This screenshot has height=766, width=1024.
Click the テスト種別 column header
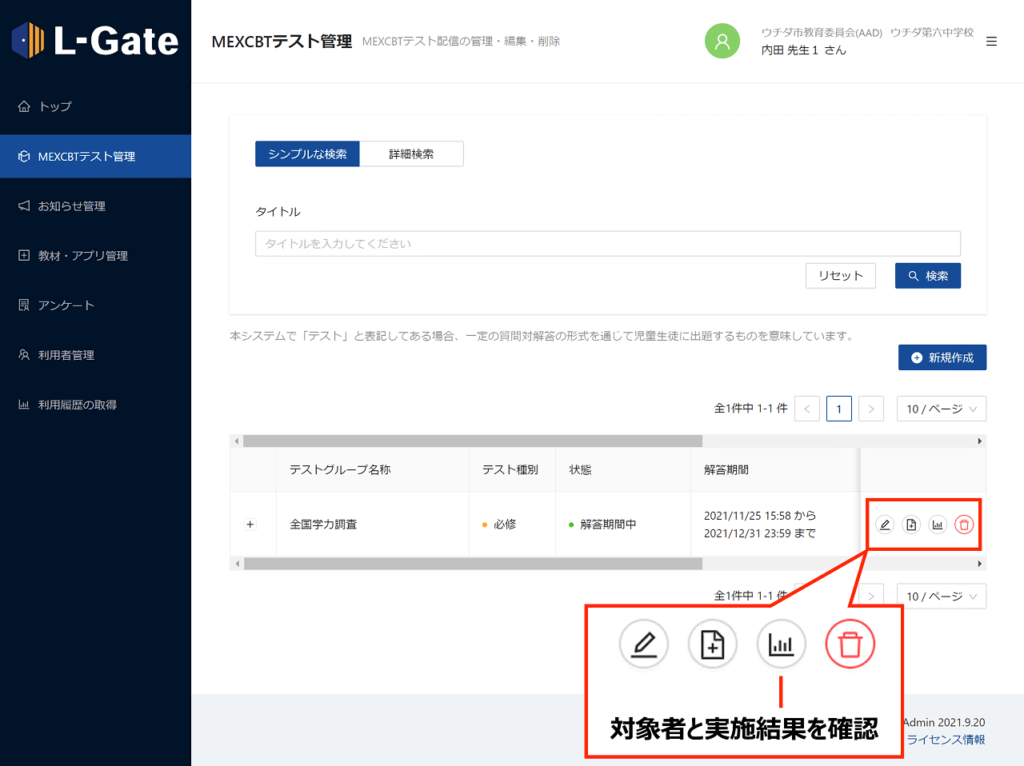point(510,470)
